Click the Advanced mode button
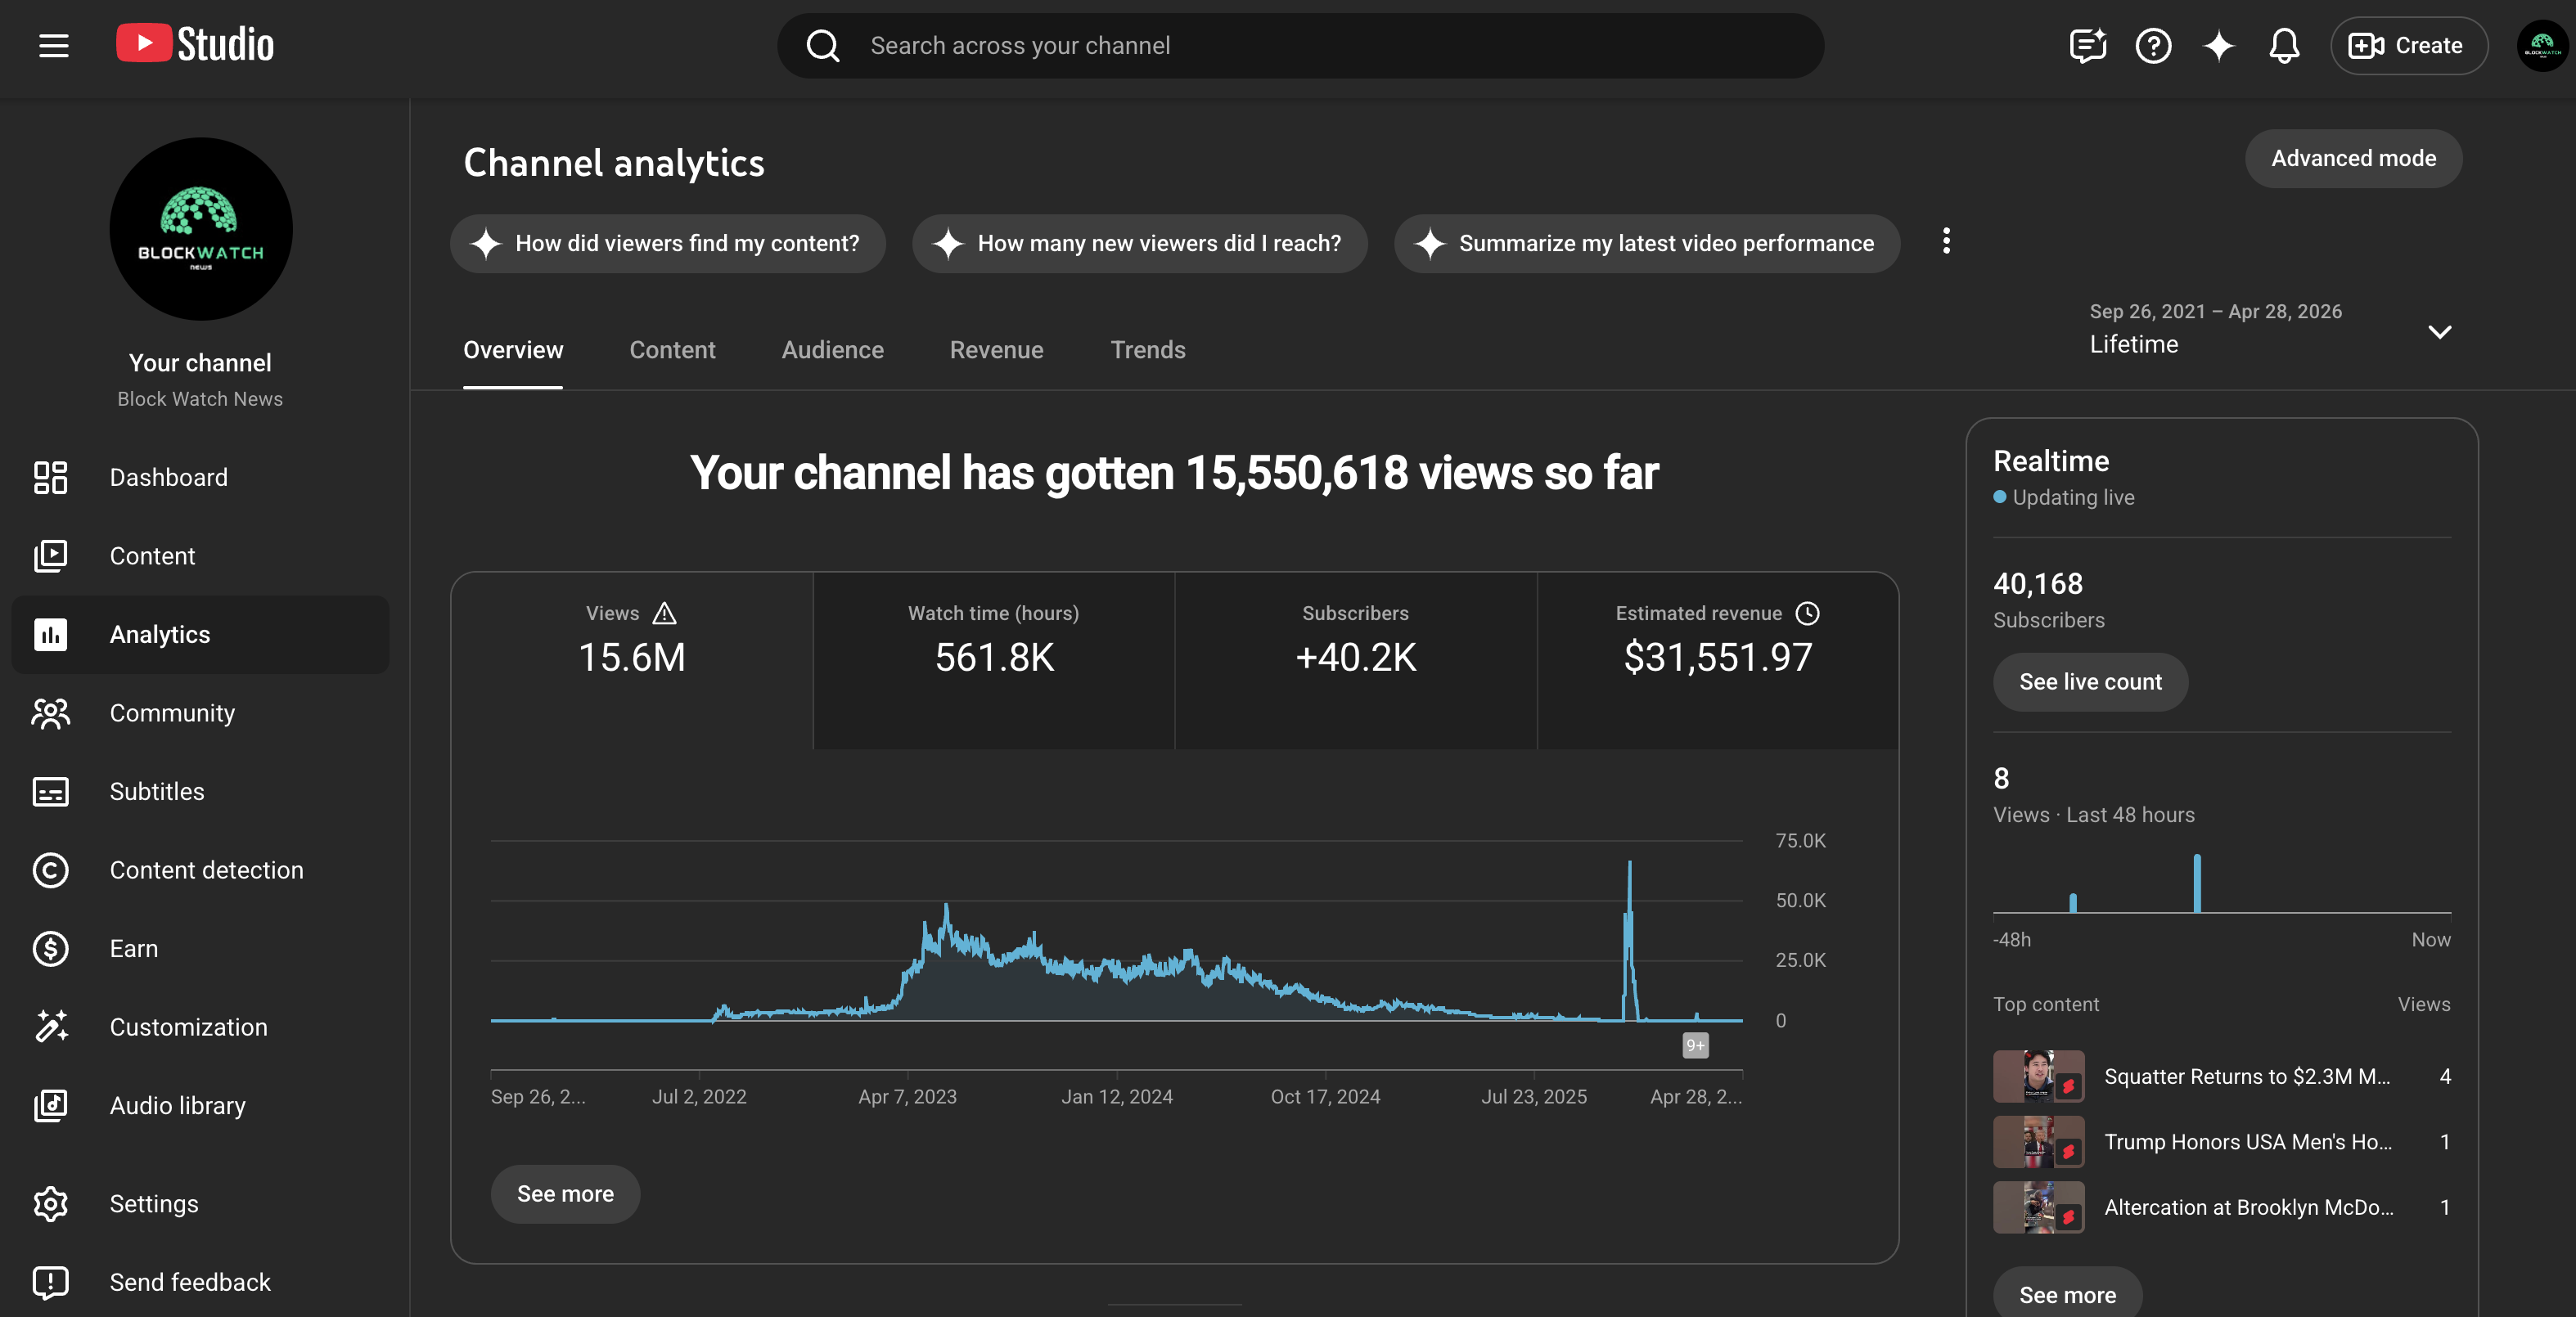Screen dimensions: 2576x1317 pyautogui.click(x=2353, y=158)
